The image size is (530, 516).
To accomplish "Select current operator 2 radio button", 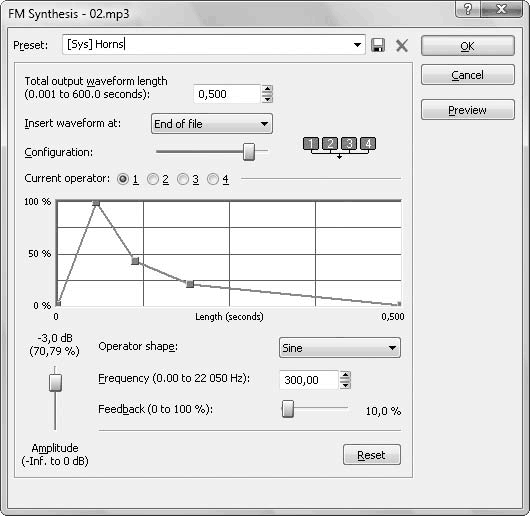I will [153, 179].
